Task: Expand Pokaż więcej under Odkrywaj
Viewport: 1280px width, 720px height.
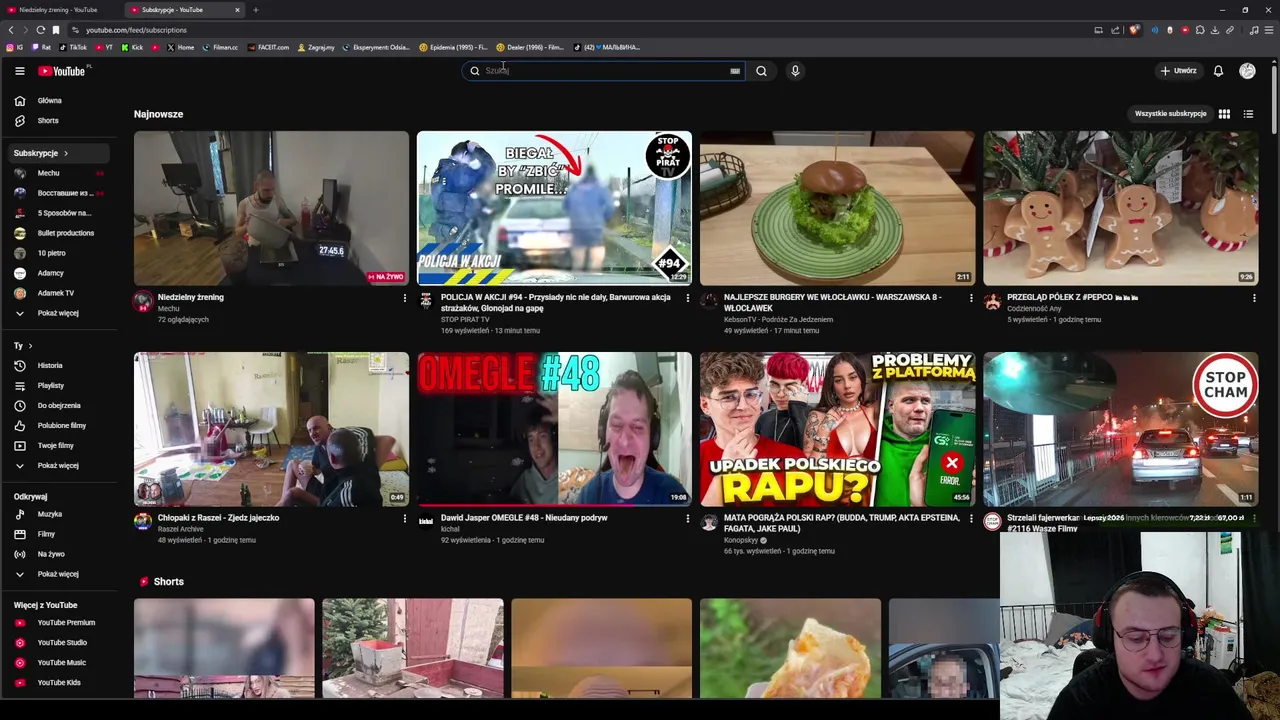Action: [61, 574]
